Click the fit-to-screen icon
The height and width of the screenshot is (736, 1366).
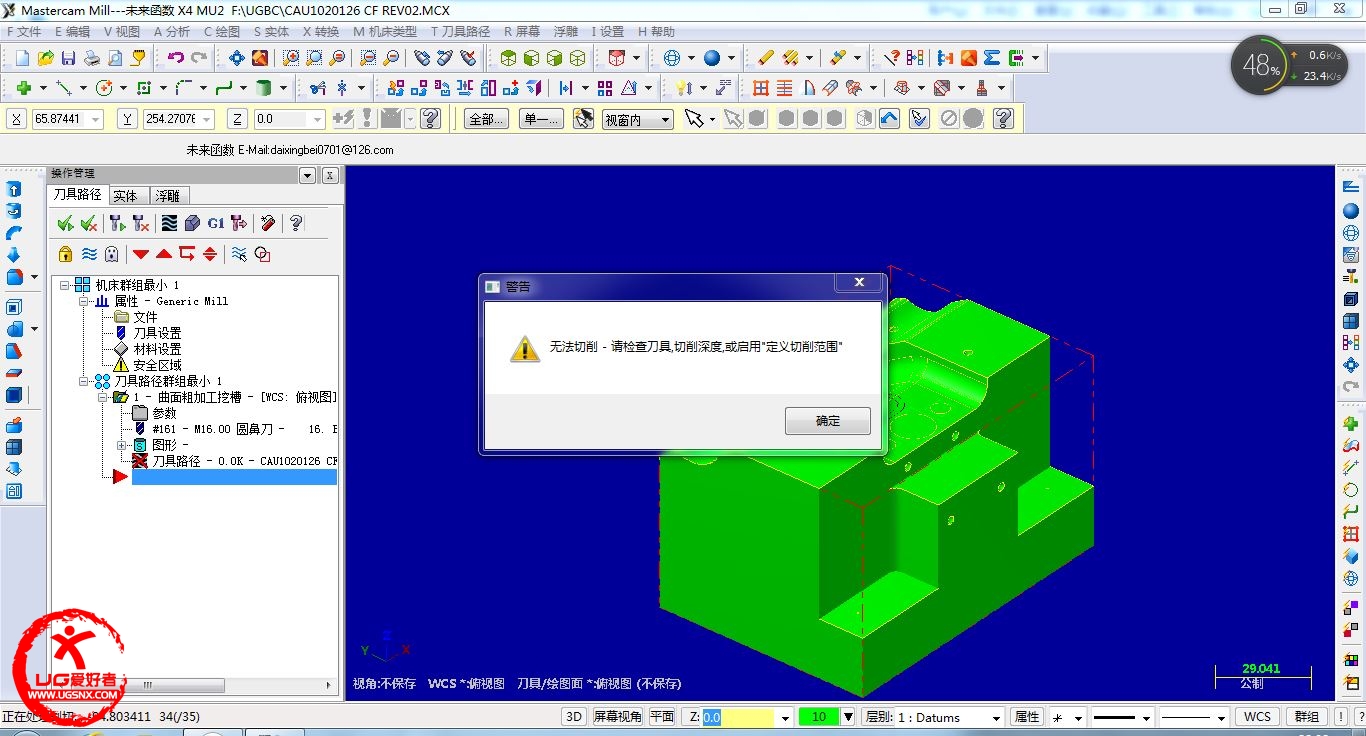coord(237,58)
